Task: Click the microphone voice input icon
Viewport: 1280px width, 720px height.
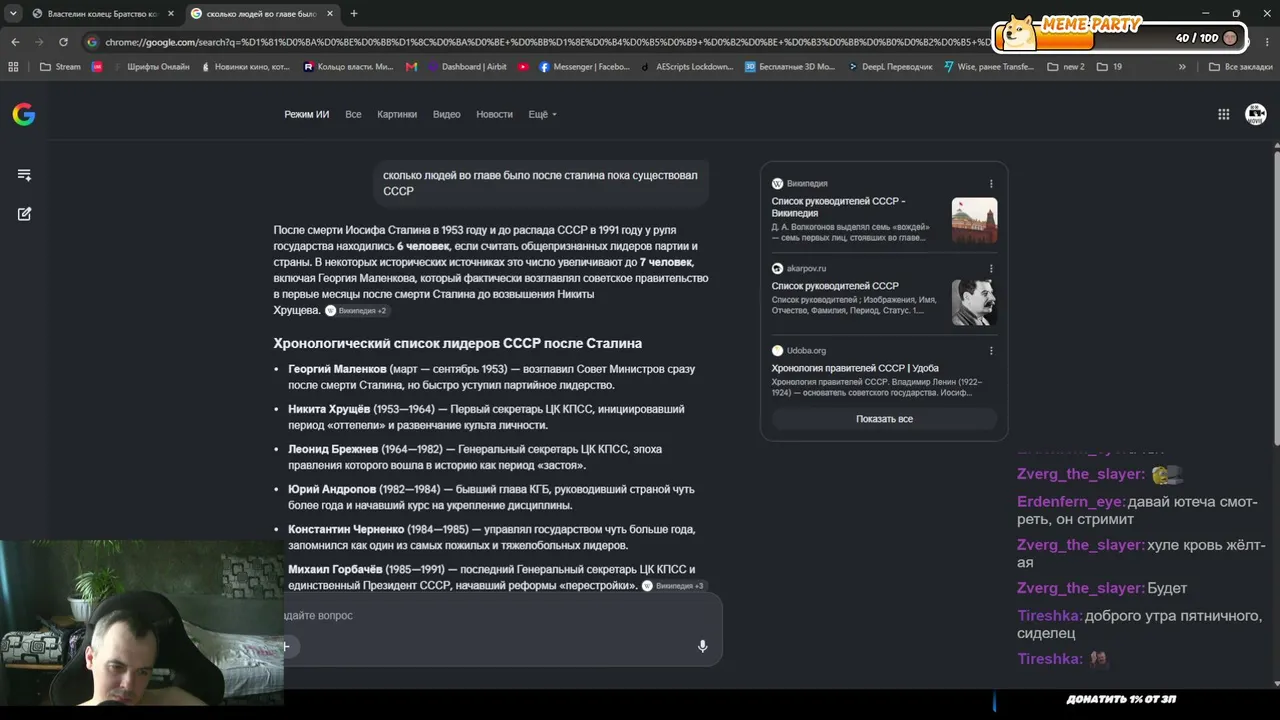Action: click(702, 646)
